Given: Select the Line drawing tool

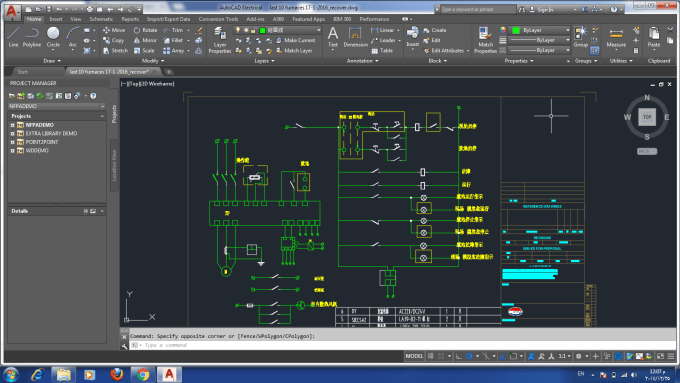Looking at the screenshot, I should pyautogui.click(x=13, y=37).
